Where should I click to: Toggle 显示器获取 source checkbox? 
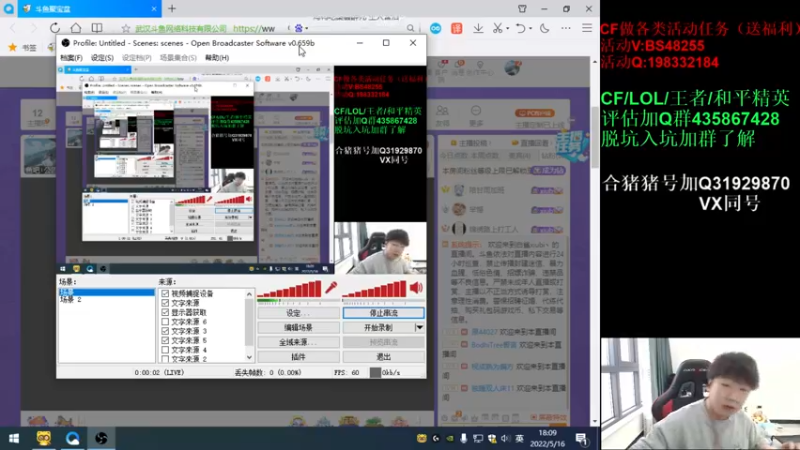pos(165,312)
